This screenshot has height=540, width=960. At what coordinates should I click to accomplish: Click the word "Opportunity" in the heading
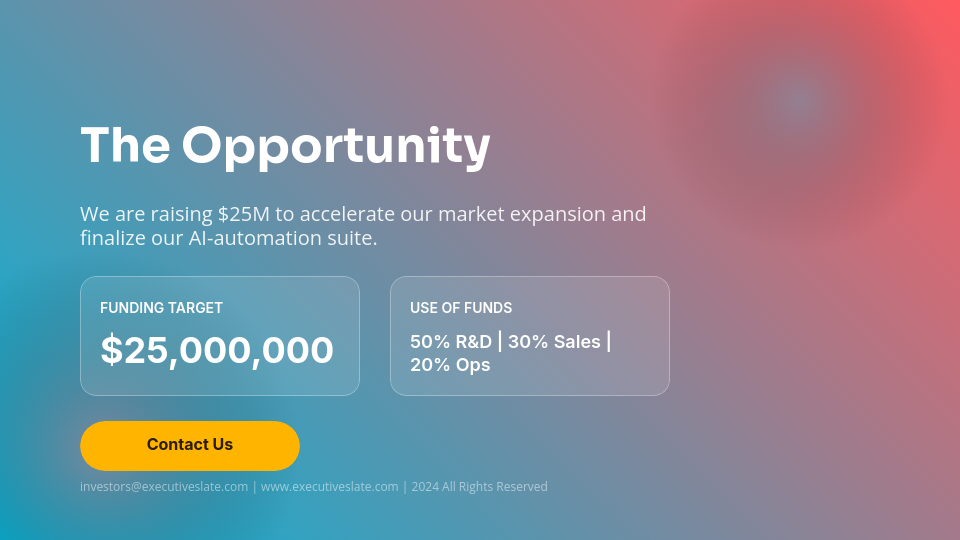[336, 146]
